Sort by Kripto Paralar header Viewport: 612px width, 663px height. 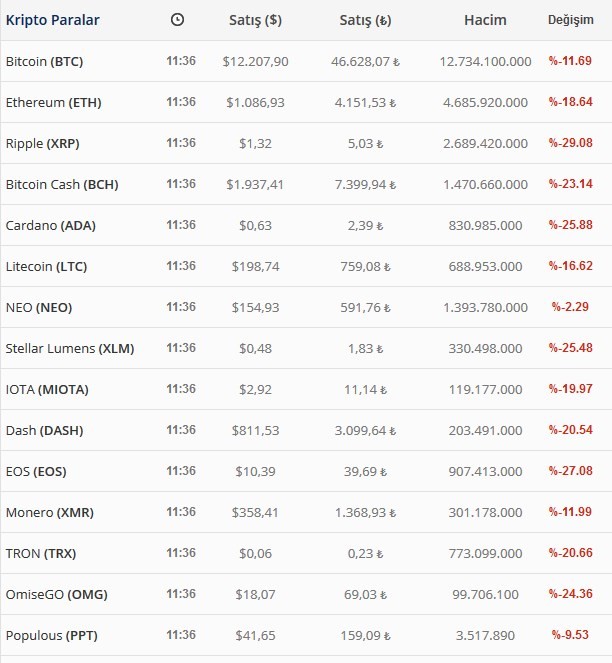(x=52, y=20)
